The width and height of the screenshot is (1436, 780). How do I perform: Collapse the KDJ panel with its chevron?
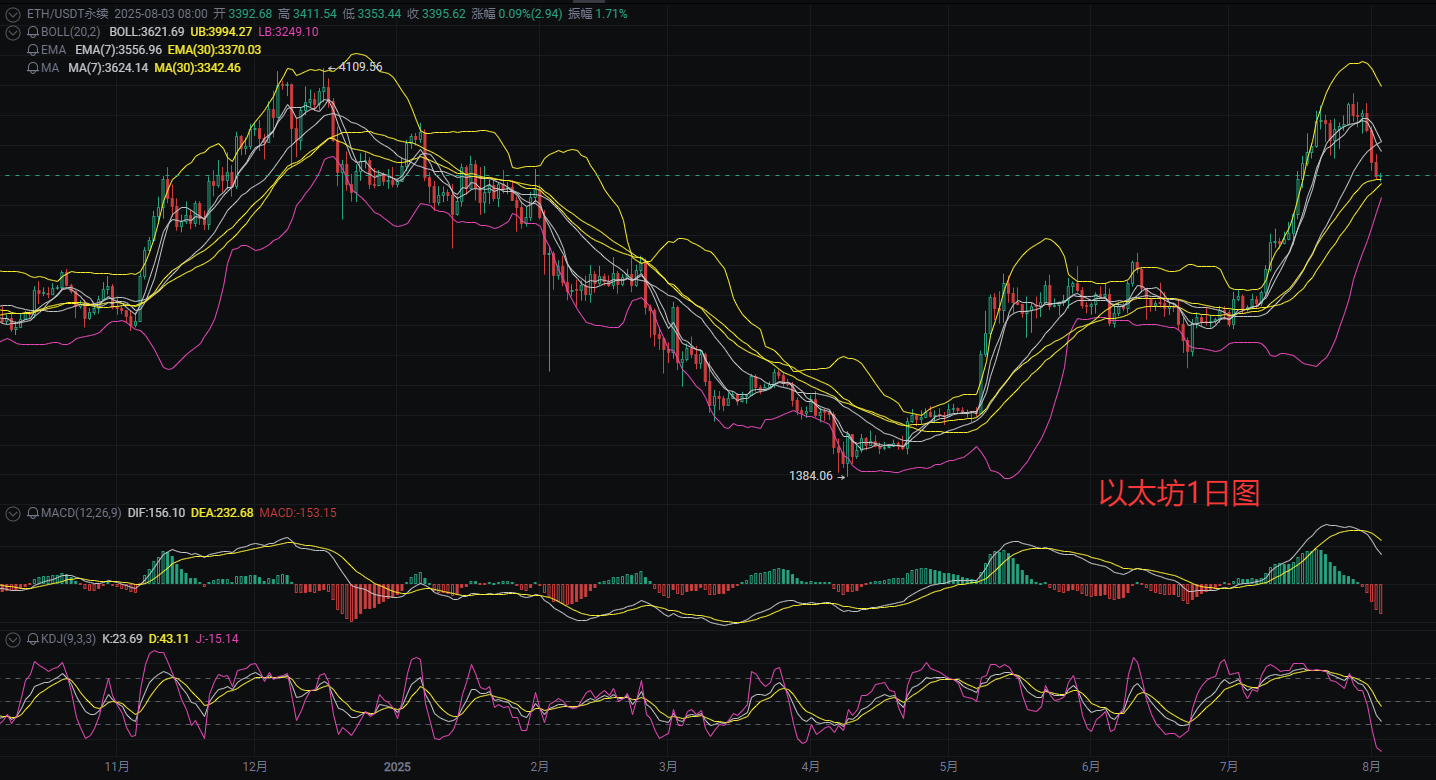(x=13, y=638)
